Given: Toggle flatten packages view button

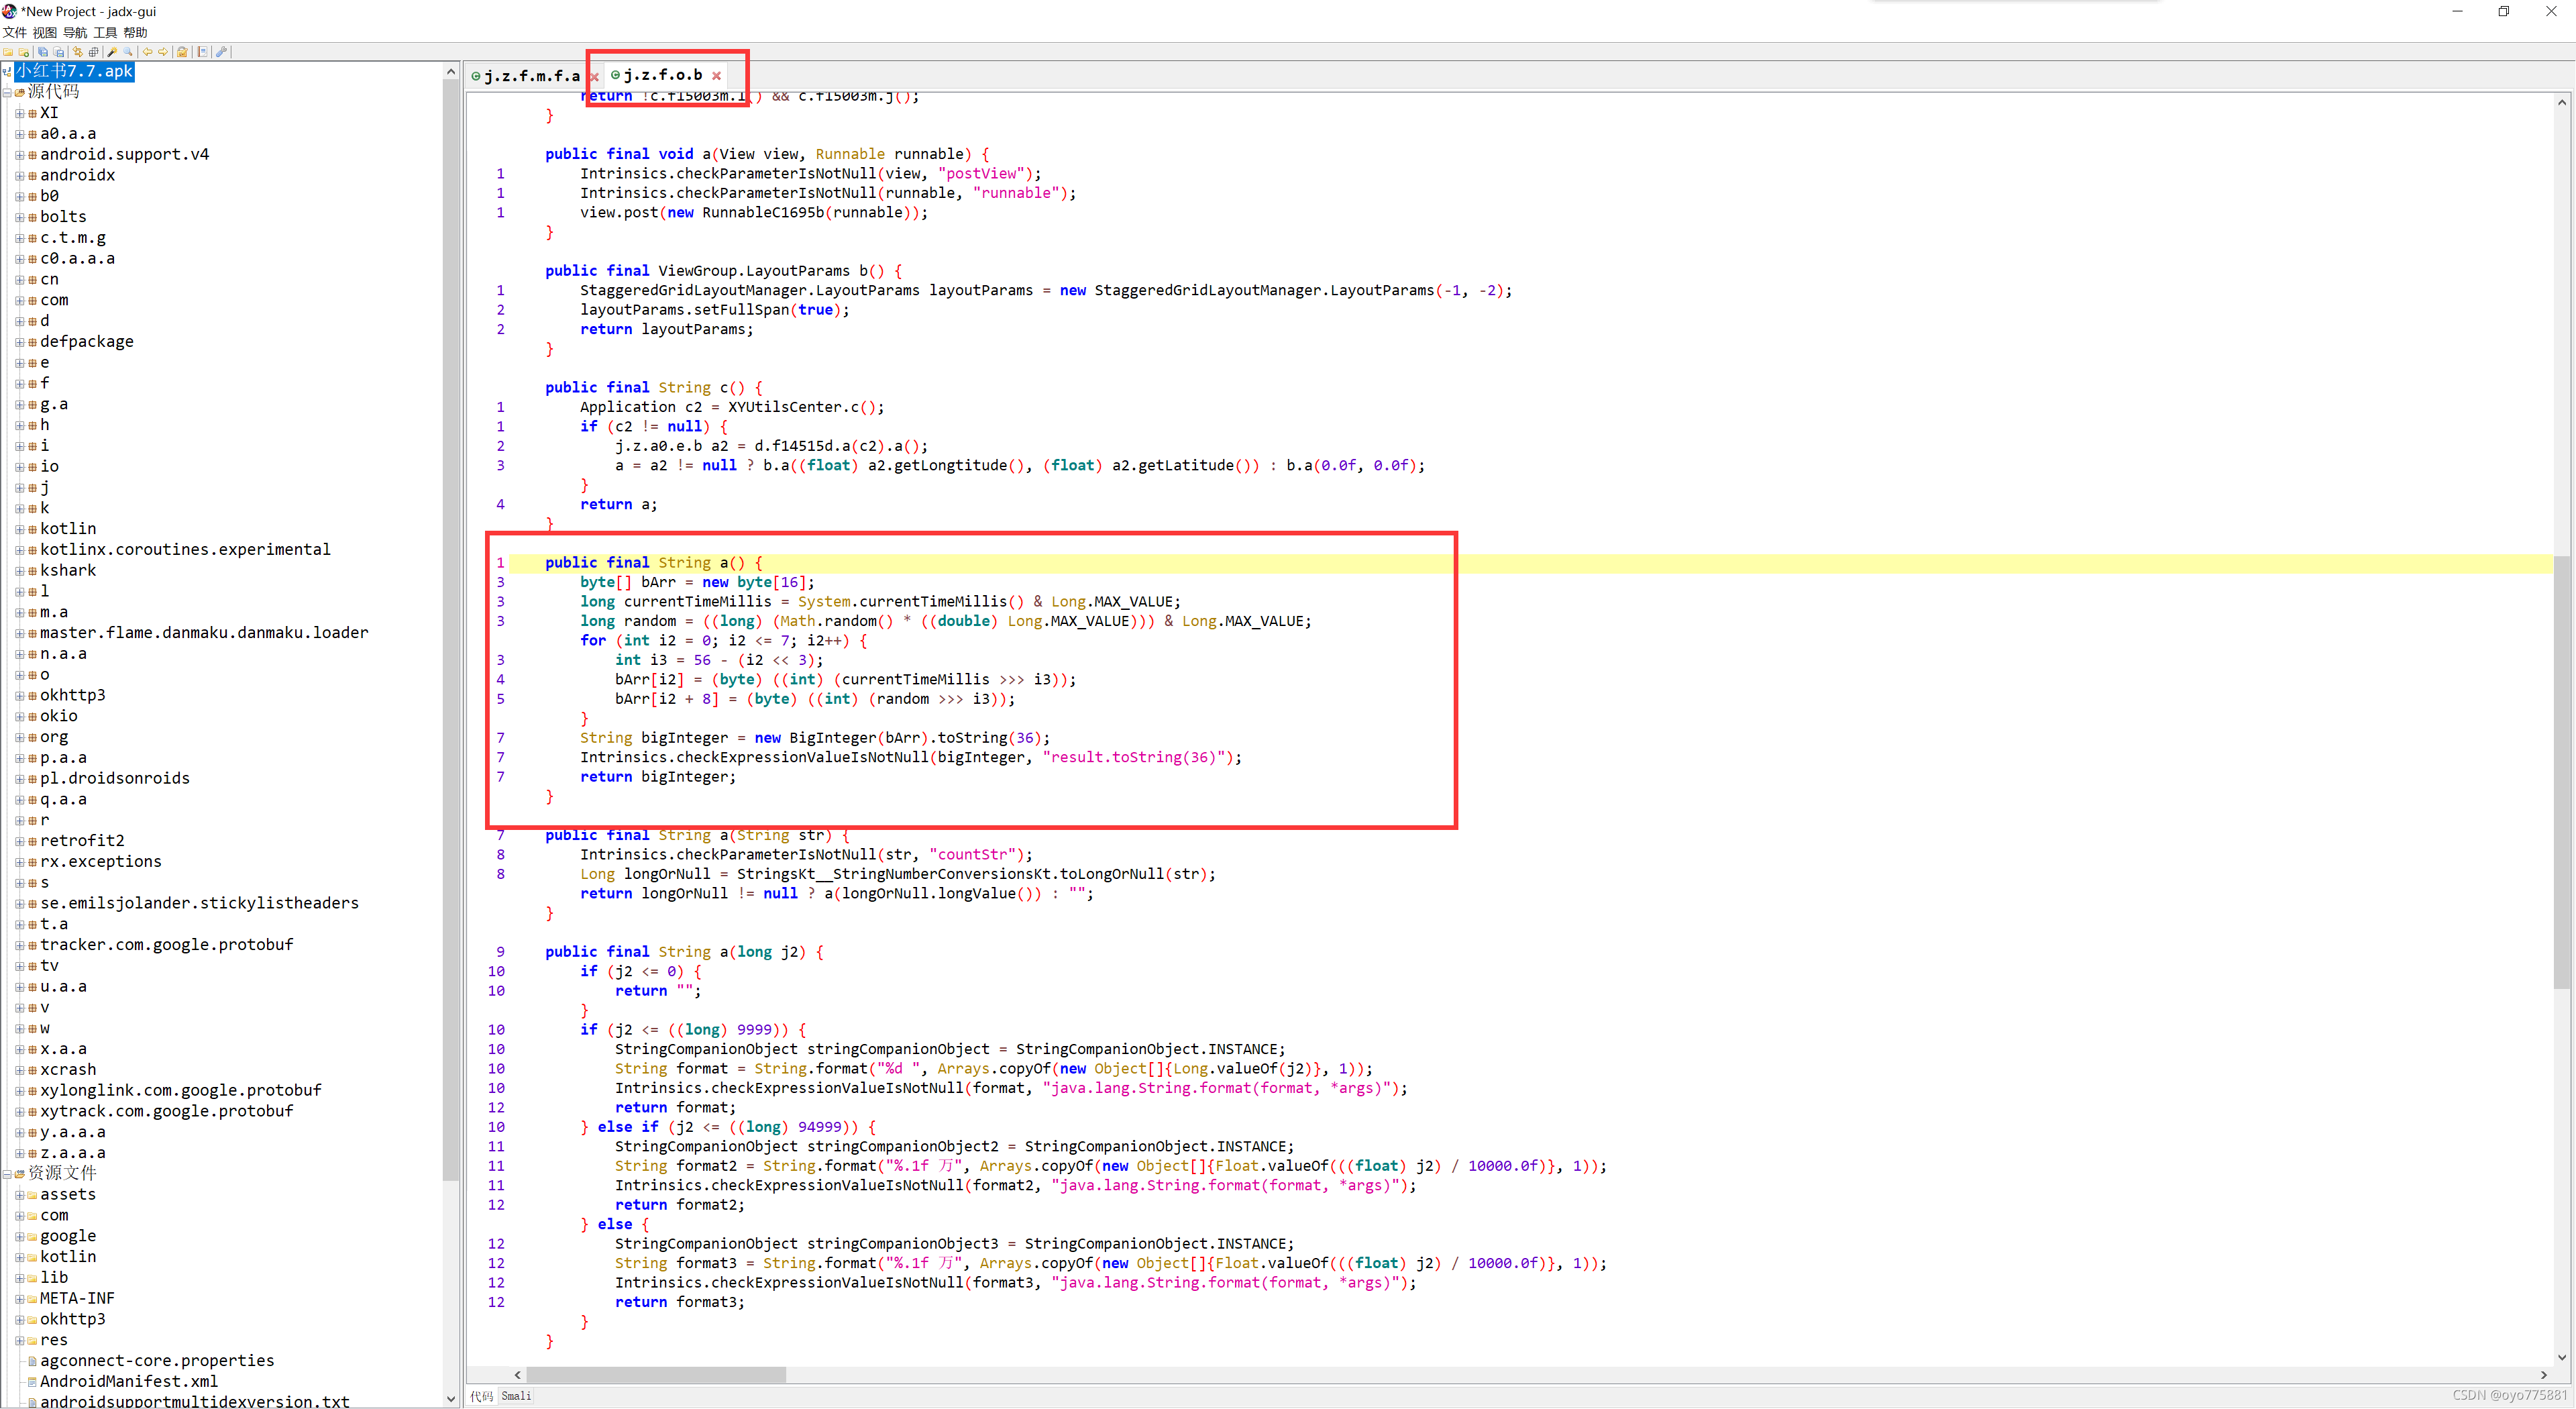Looking at the screenshot, I should pyautogui.click(x=94, y=52).
